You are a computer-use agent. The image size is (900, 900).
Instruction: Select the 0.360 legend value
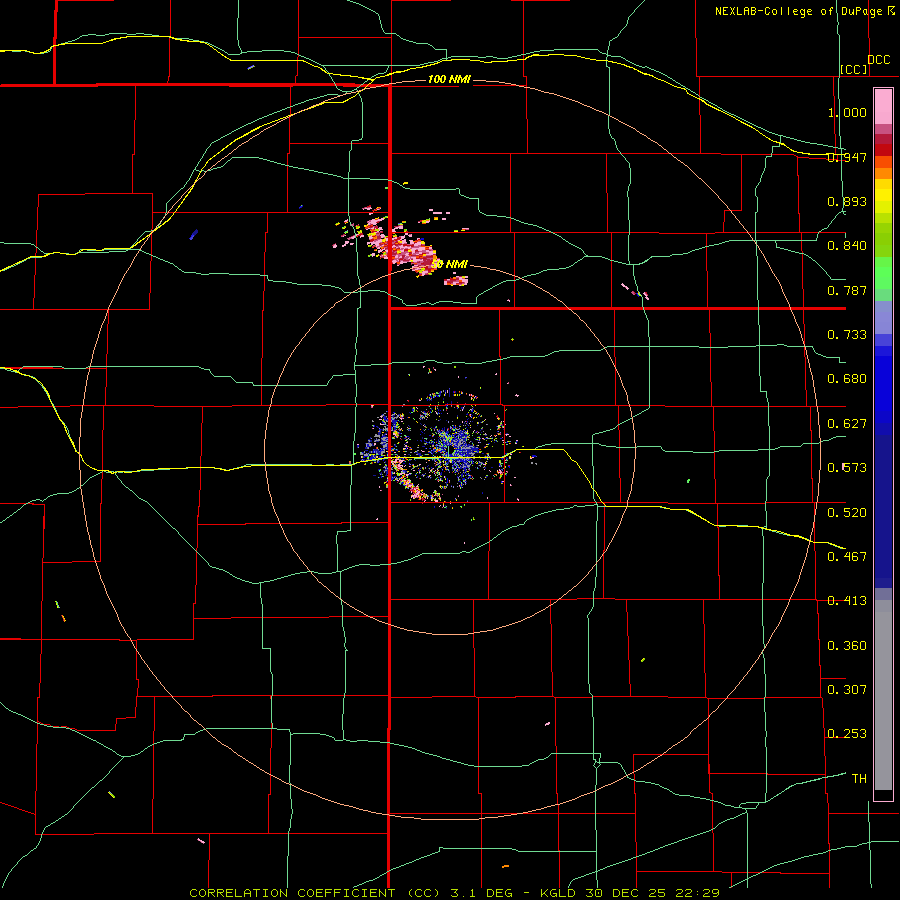click(847, 646)
